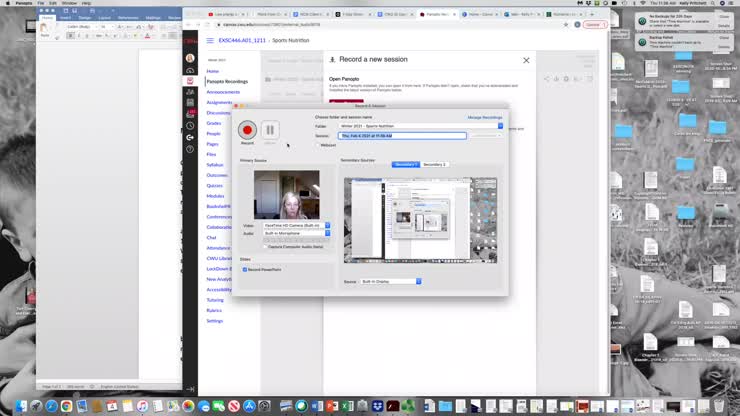Viewport: 740px width, 416px height.
Task: Open the Canvas History clock icon
Action: (190, 126)
